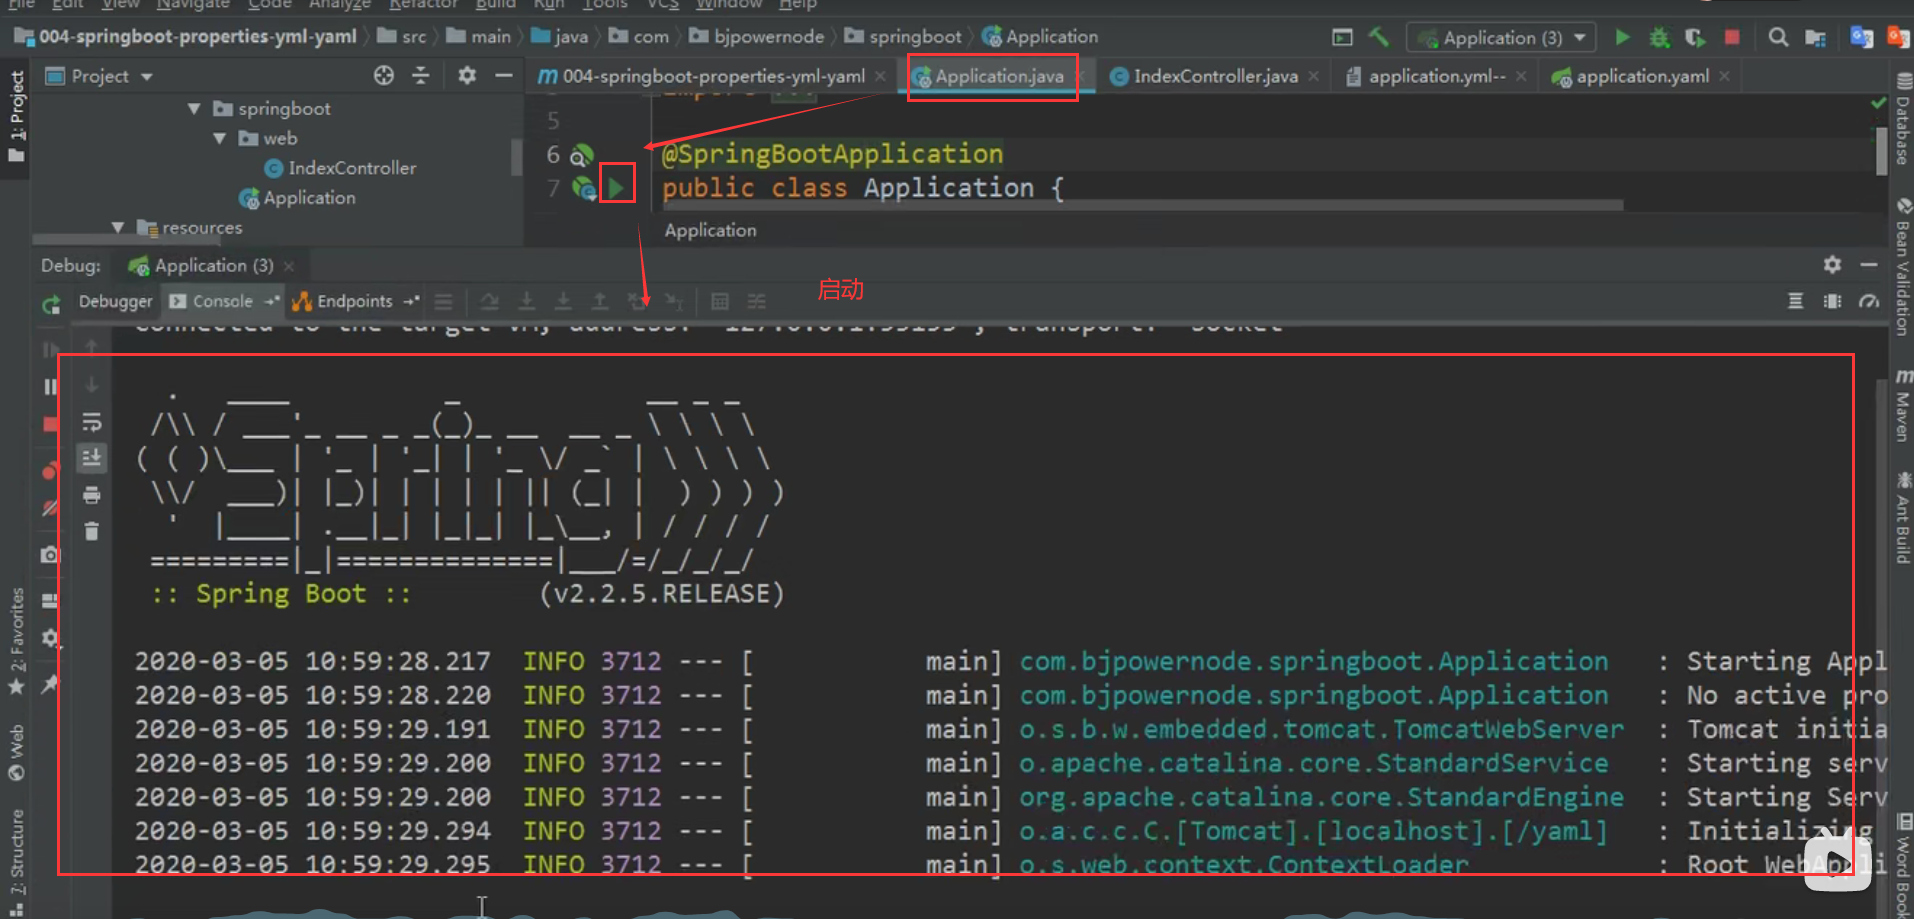1914x919 pixels.
Task: Minimize the Debug tool window
Action: click(x=1869, y=265)
